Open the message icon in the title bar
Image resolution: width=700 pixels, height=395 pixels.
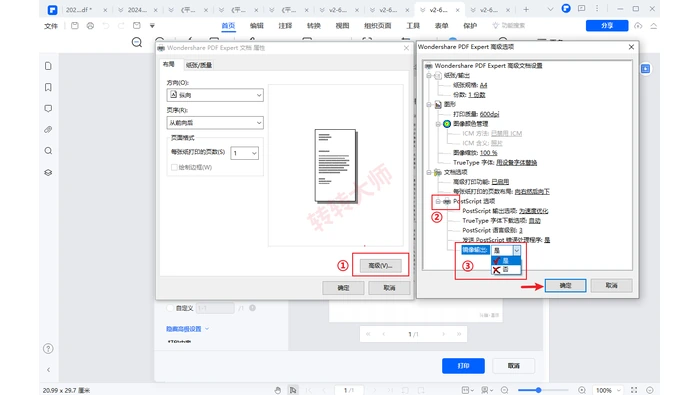[x=581, y=8]
